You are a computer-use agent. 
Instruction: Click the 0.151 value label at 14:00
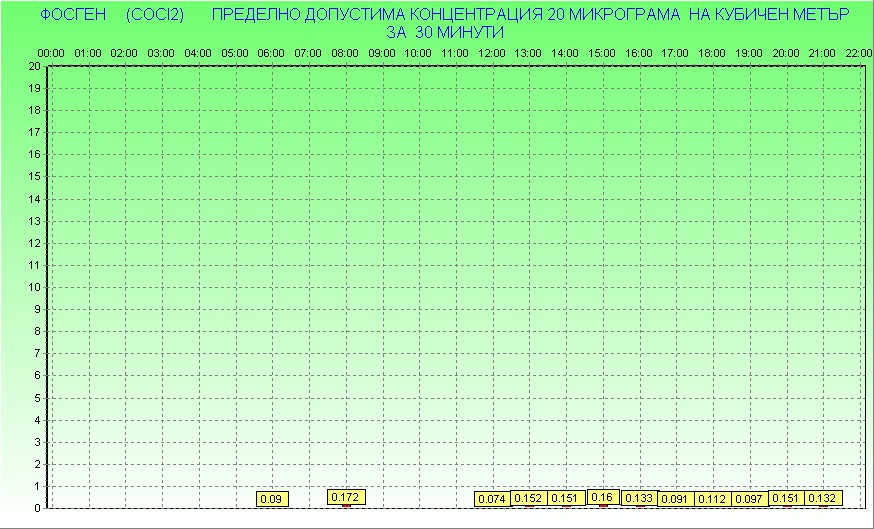point(565,498)
